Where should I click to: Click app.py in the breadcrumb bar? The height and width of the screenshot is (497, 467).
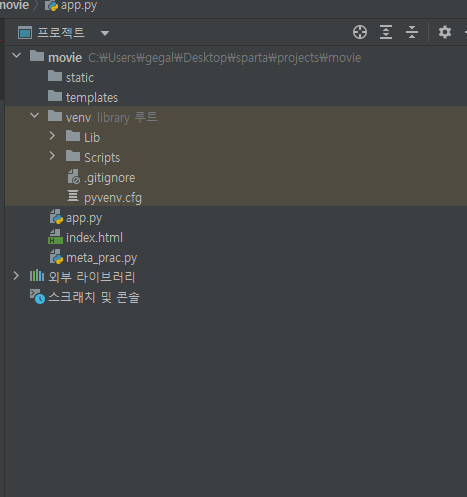tap(79, 5)
